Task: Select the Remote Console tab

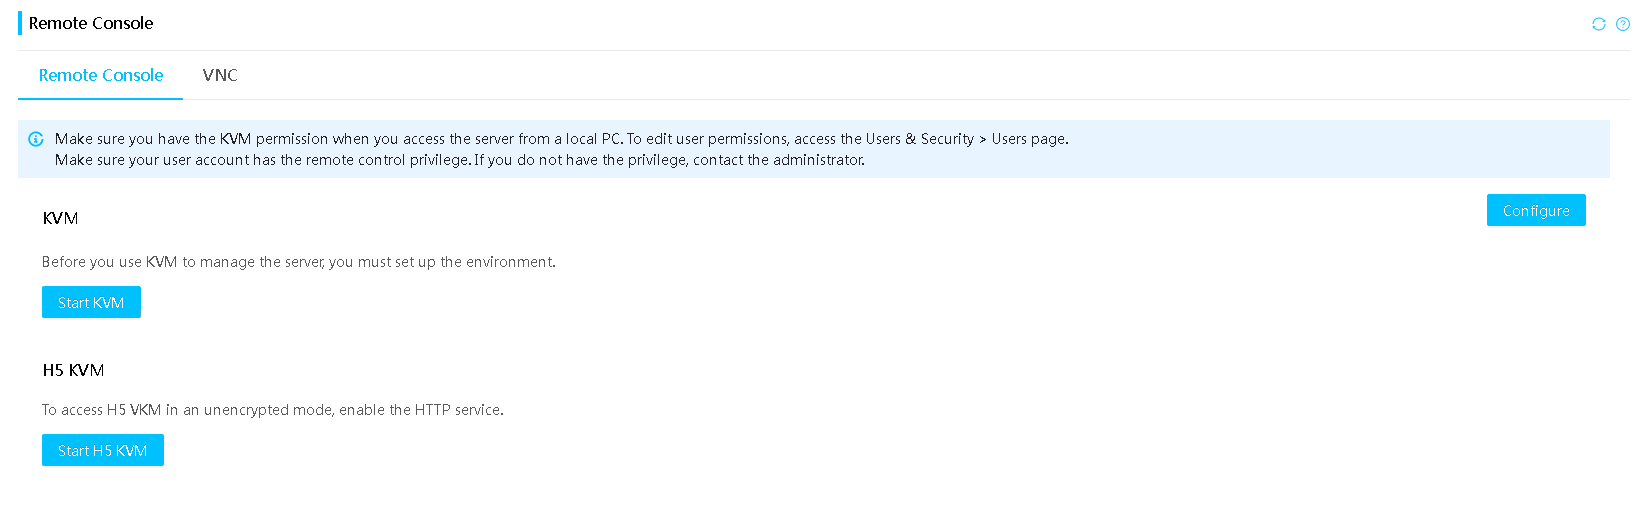Action: (100, 75)
